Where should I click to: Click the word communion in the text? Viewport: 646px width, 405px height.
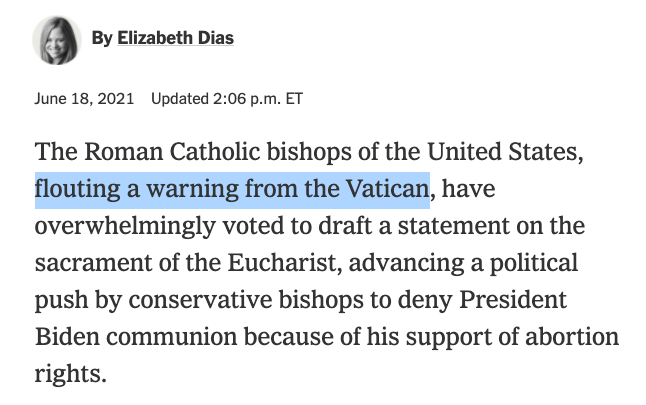[171, 337]
